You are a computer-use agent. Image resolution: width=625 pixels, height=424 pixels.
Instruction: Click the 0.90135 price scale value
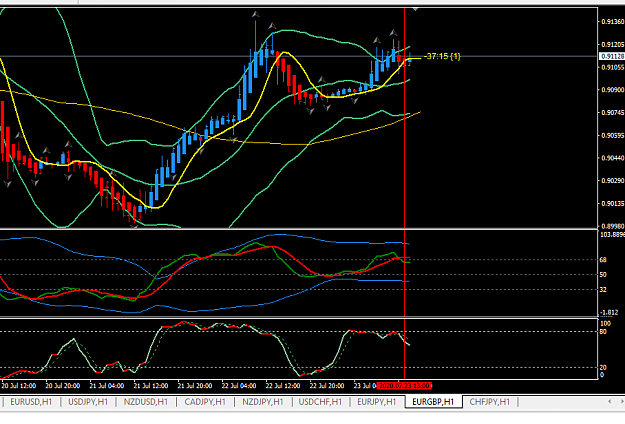[x=613, y=204]
